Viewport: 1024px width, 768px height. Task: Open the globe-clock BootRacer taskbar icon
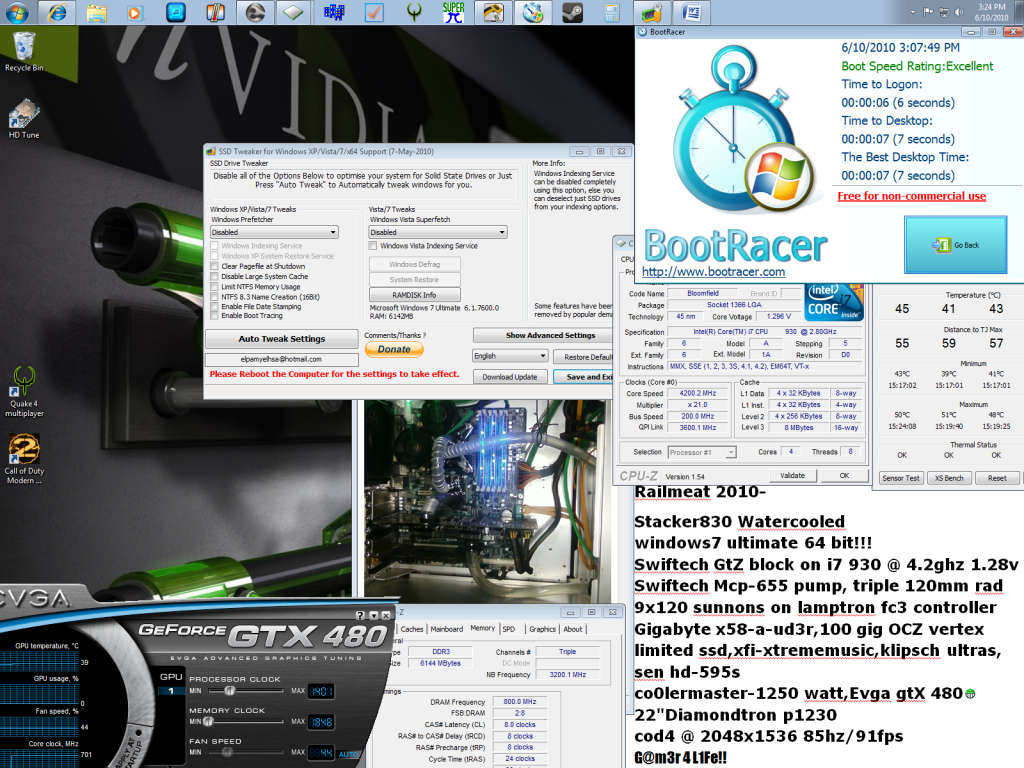point(533,12)
